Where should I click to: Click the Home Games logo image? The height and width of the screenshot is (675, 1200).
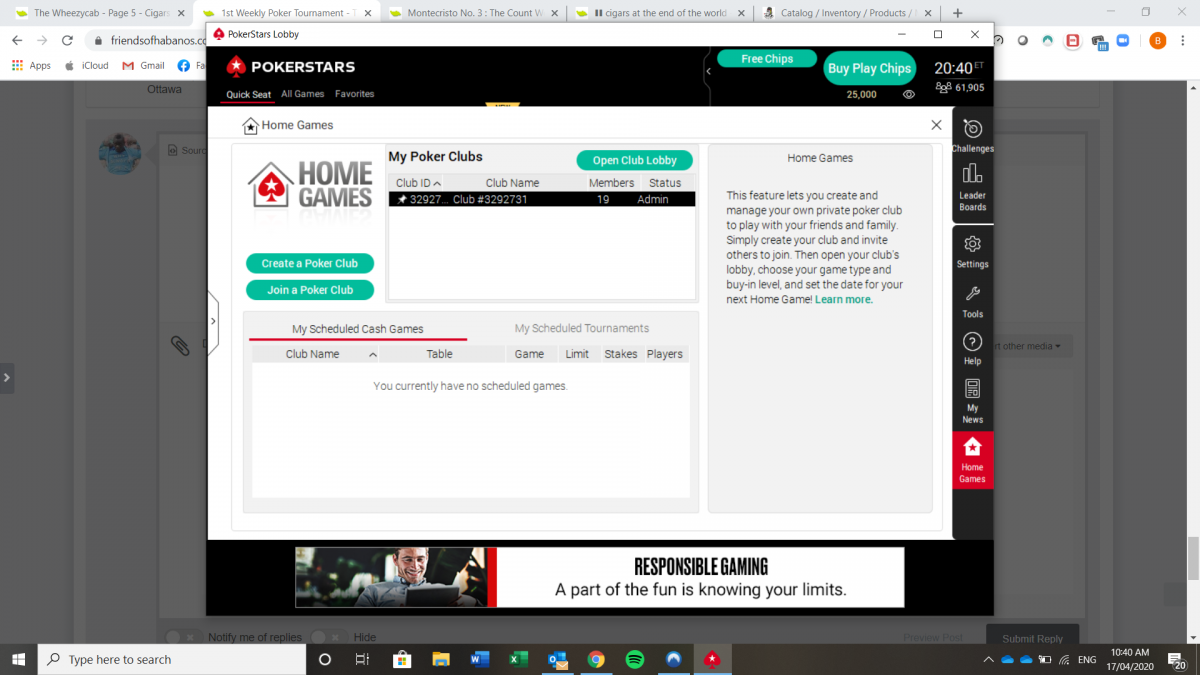pyautogui.click(x=310, y=185)
